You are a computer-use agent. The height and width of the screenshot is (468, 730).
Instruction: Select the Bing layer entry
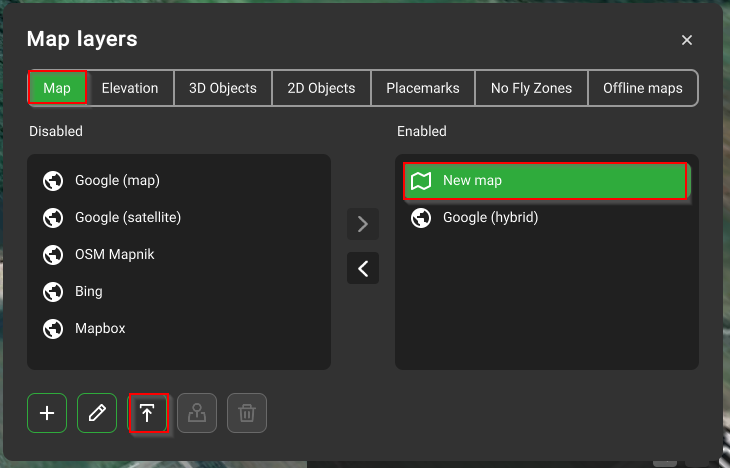coord(89,291)
